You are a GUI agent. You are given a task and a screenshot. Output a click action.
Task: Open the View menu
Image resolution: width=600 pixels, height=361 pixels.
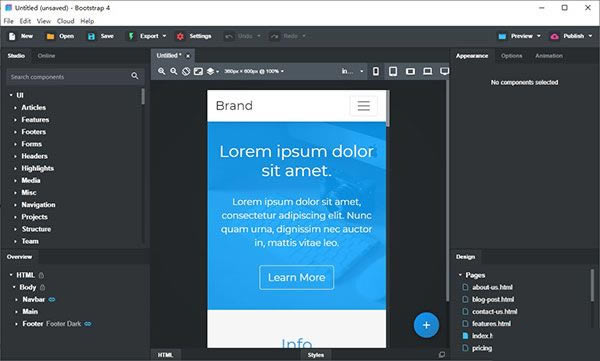[44, 21]
